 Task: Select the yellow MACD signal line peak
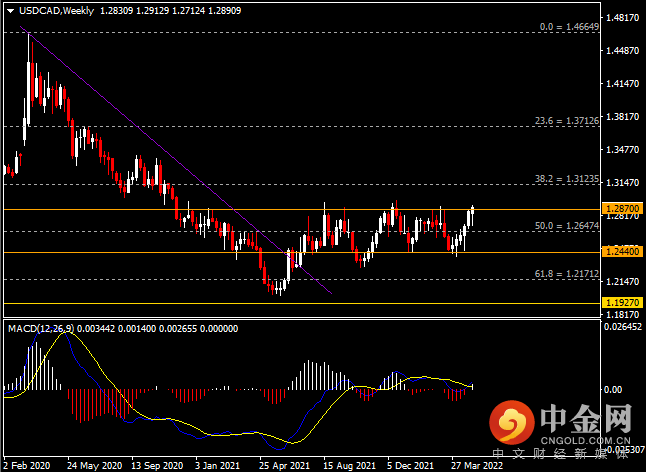pos(67,332)
